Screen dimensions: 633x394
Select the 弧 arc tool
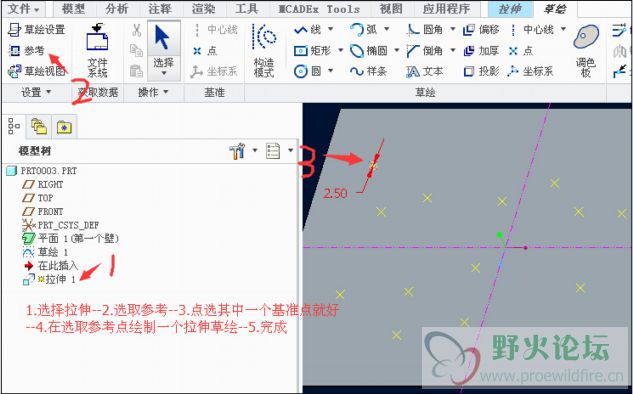[x=364, y=29]
